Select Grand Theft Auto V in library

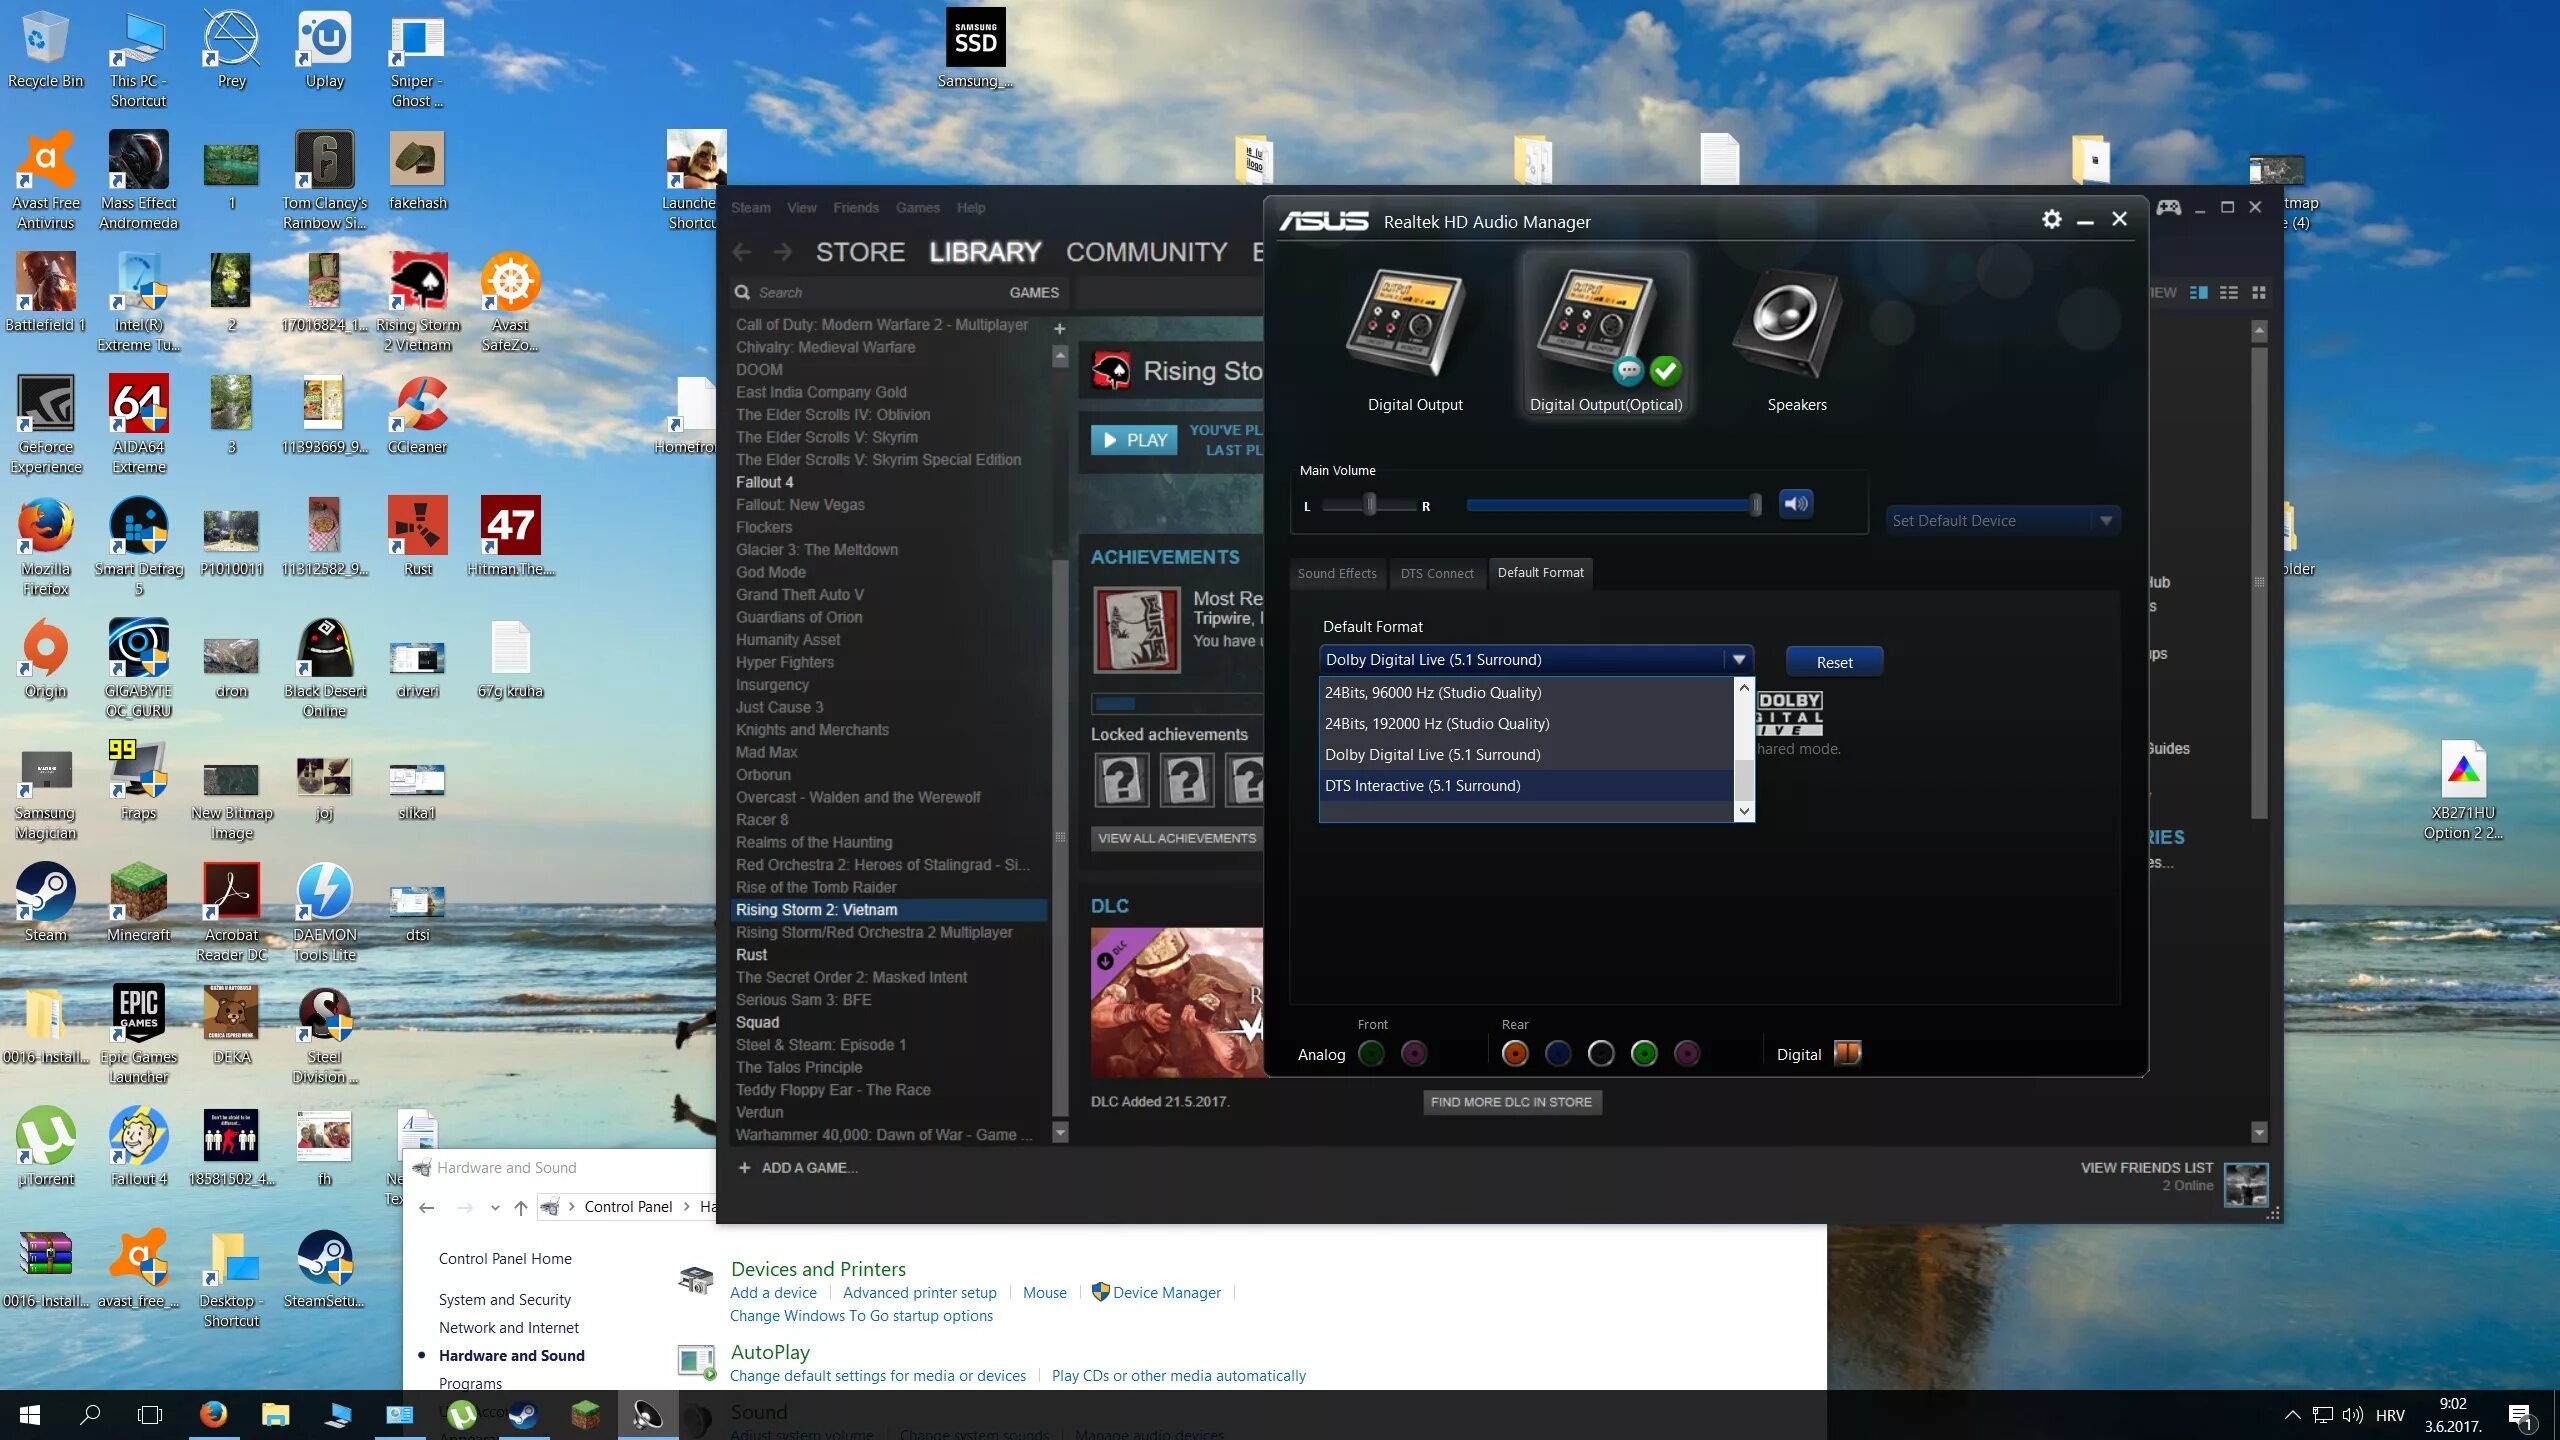coord(800,594)
